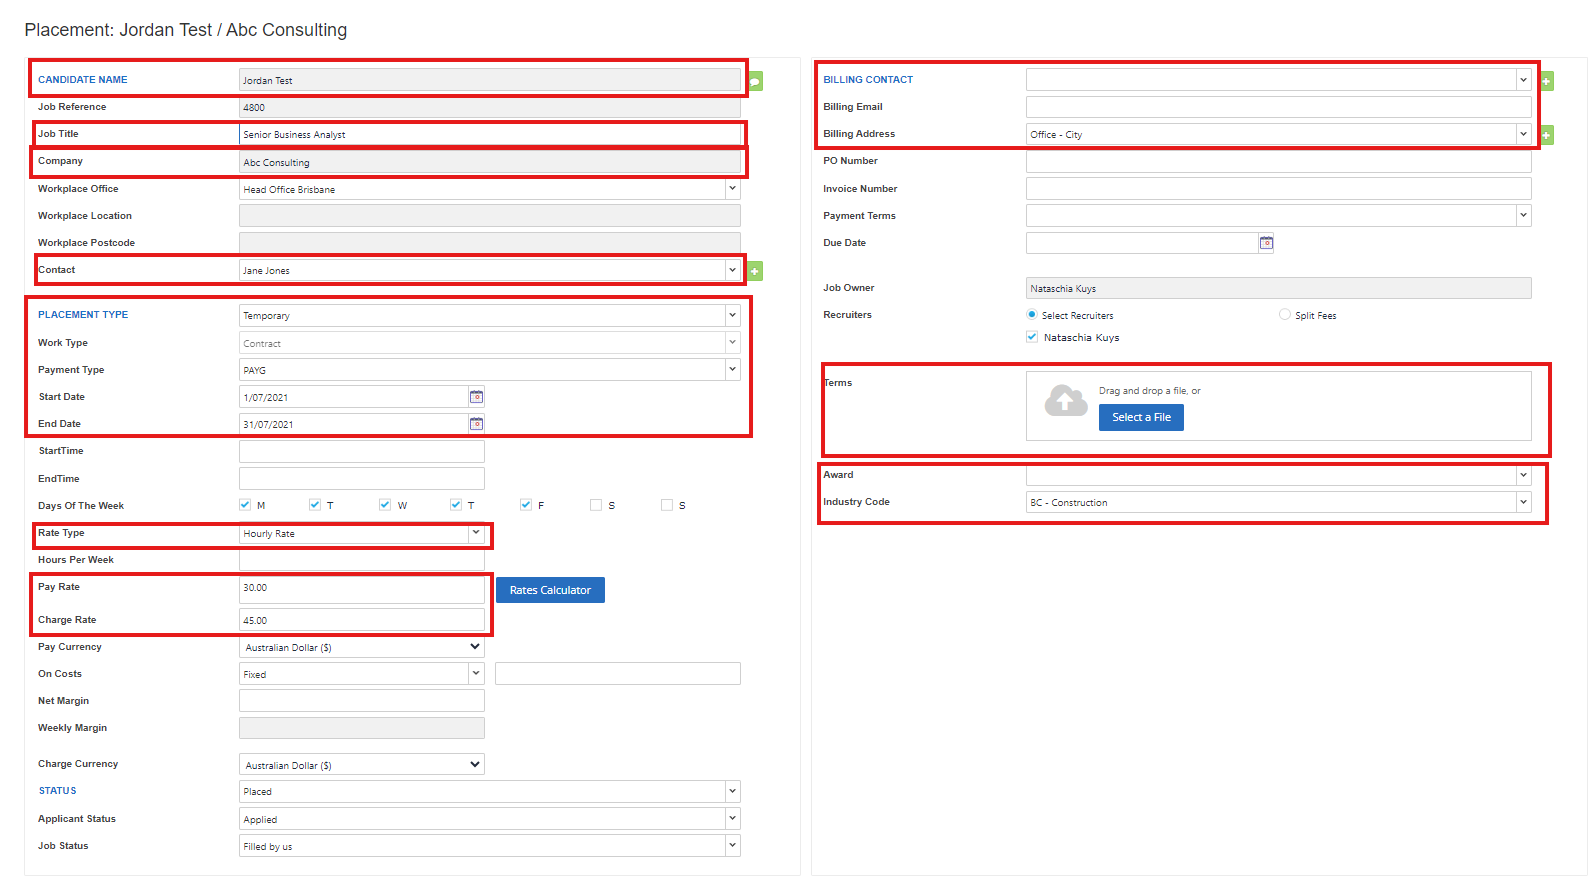Click the Select a File button
1590x882 pixels.
click(x=1141, y=417)
